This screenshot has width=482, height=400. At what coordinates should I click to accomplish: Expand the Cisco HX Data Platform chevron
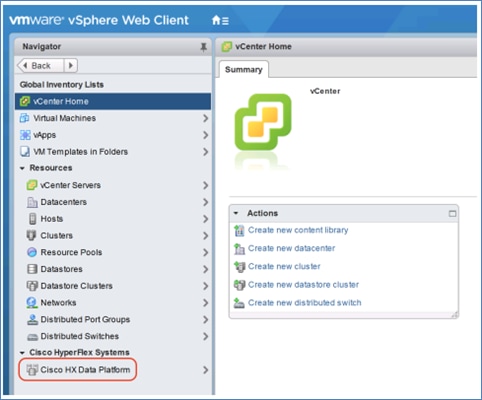[x=206, y=370]
